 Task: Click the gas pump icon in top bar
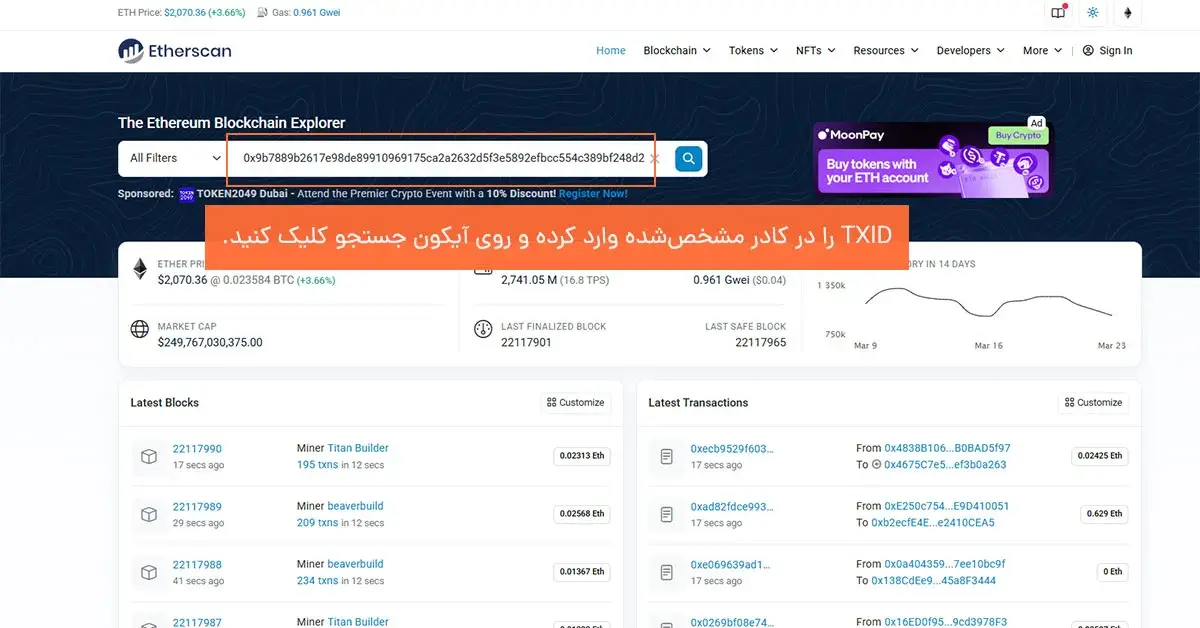[x=262, y=13]
